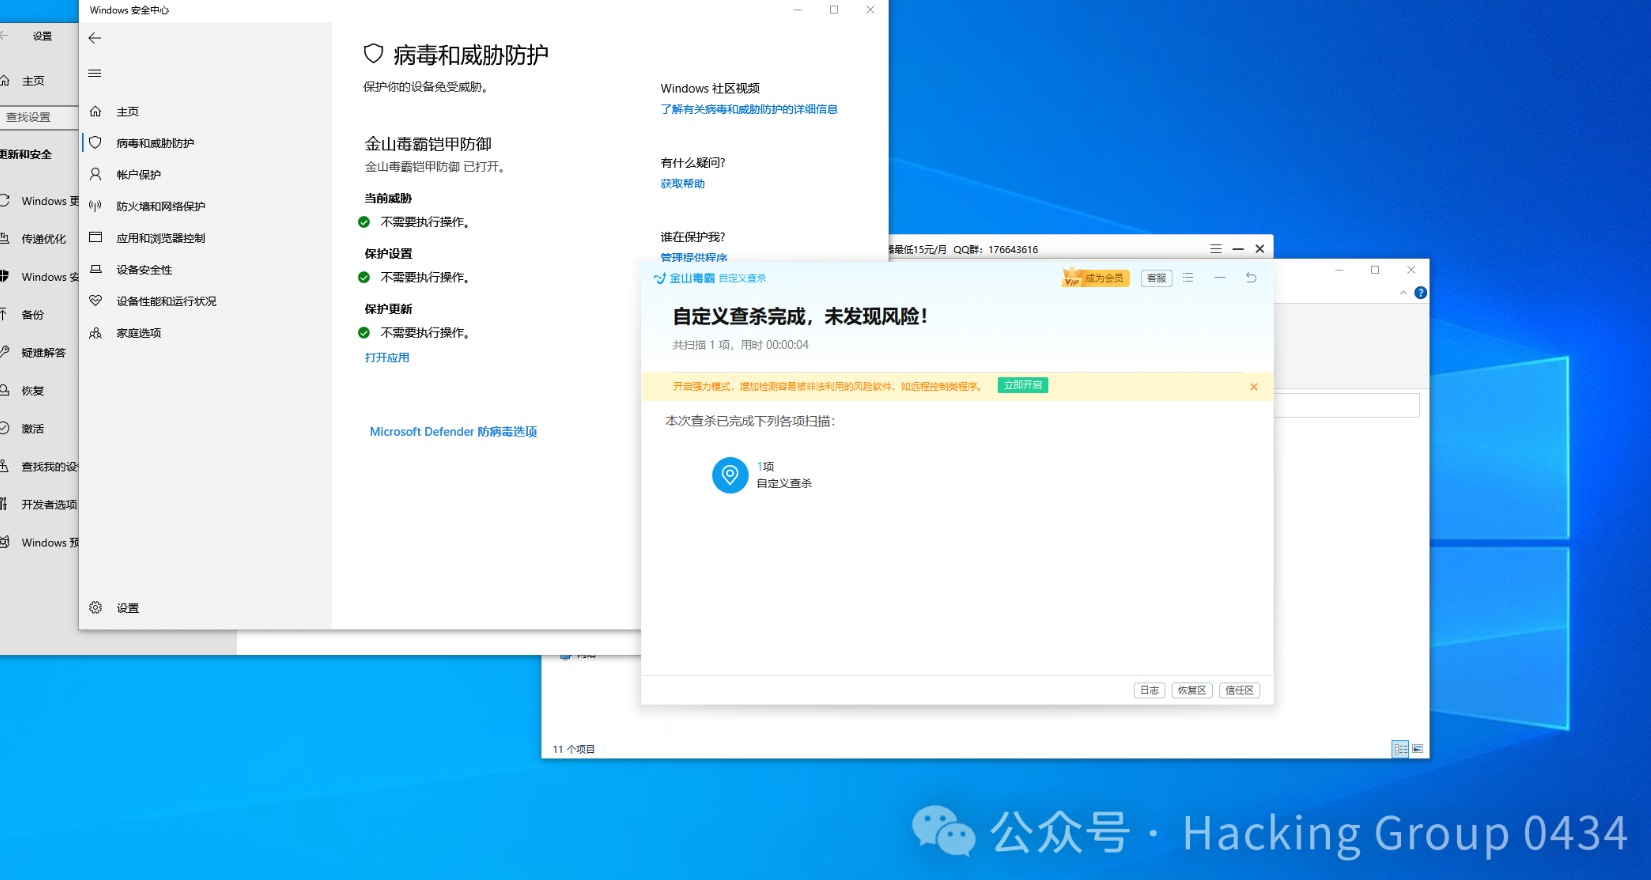Click the 查找设置 search box in Settings
This screenshot has height=880, width=1651.
38,117
